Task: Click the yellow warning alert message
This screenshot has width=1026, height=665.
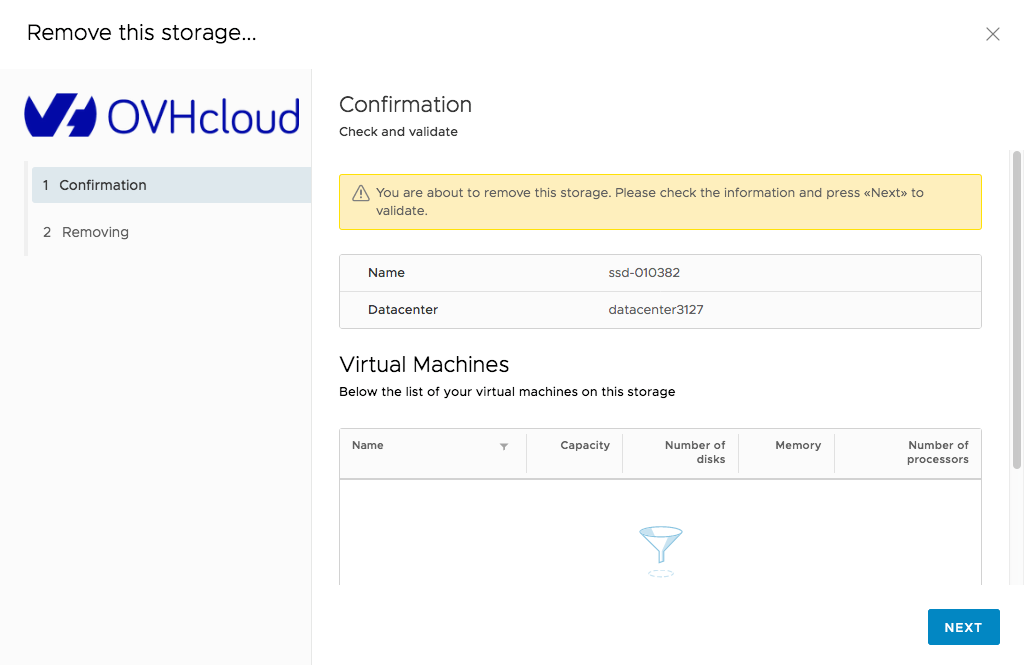Action: point(649,202)
